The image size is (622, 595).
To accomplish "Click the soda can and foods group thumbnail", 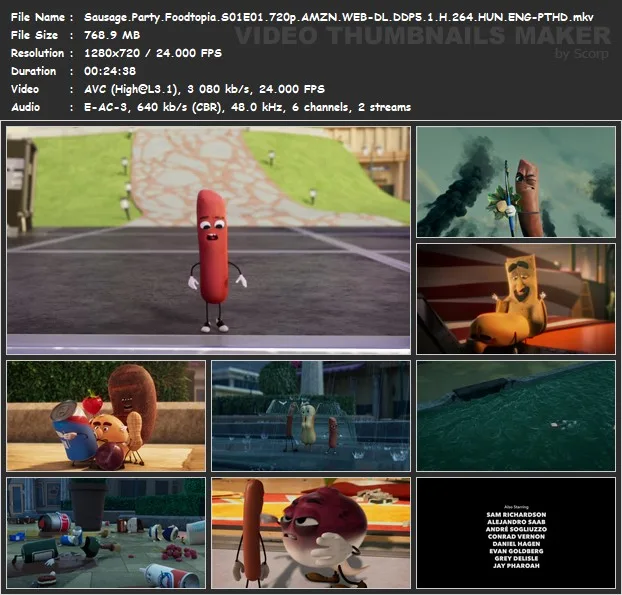I will coord(106,416).
